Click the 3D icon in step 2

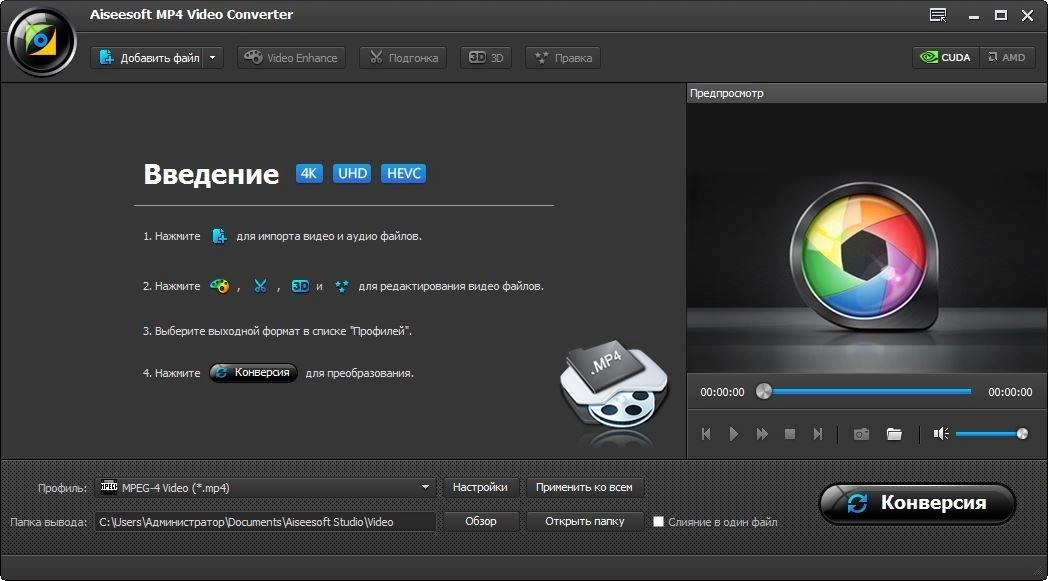(299, 286)
